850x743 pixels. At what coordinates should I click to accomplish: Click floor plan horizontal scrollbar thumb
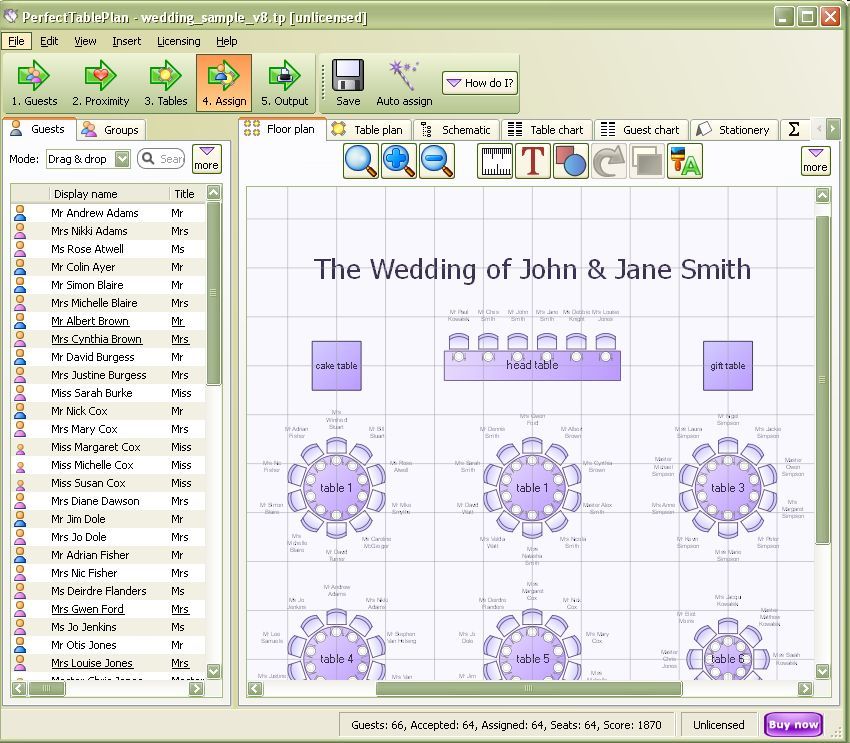tap(529, 688)
